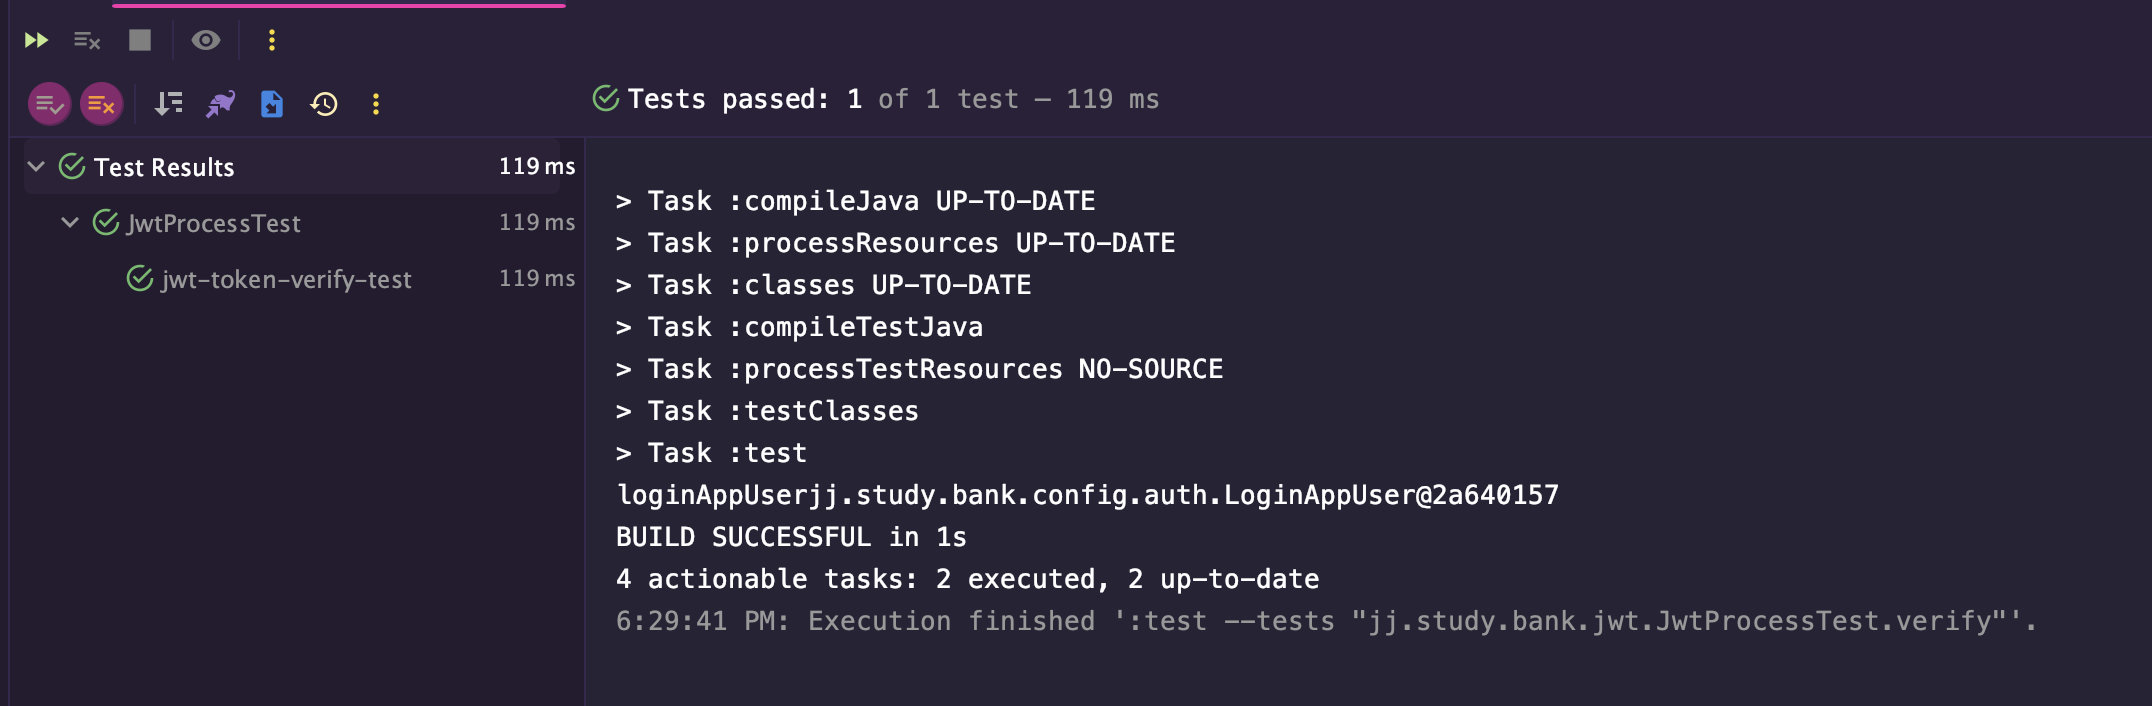Viewport: 2152px width, 706px height.
Task: Click the sort tests icon
Action: [169, 104]
